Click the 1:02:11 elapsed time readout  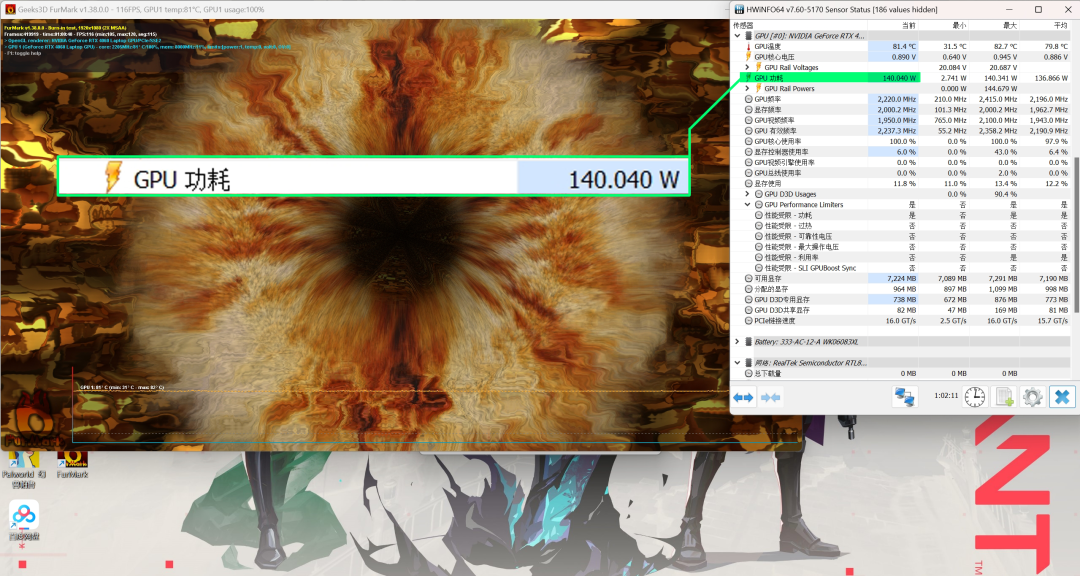pos(946,395)
